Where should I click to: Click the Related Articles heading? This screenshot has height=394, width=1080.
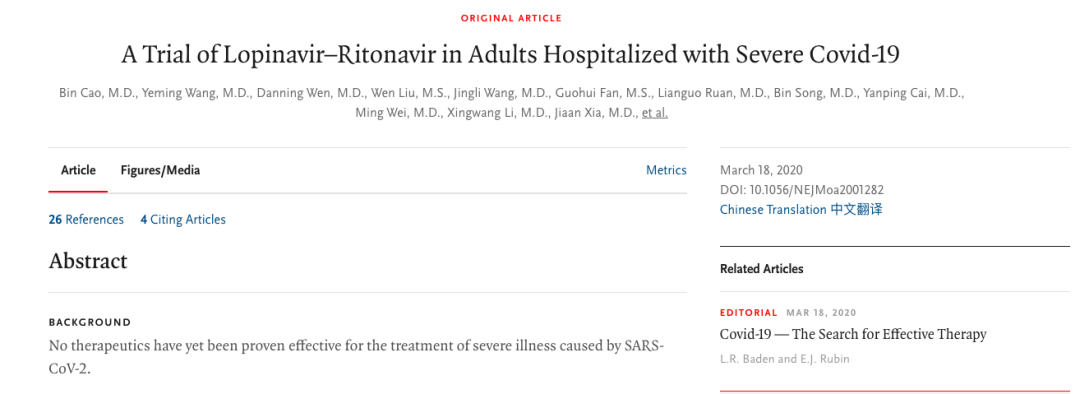click(x=762, y=269)
